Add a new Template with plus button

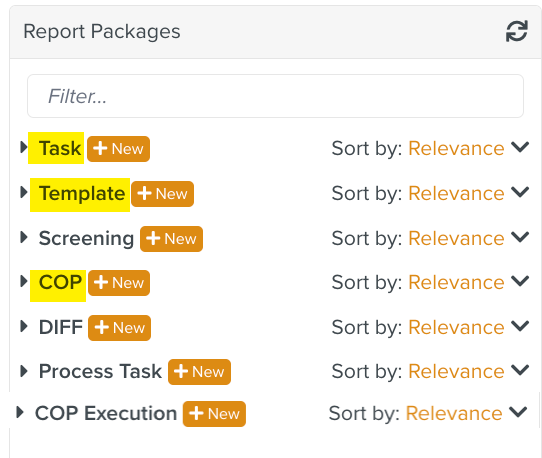pyautogui.click(x=162, y=194)
